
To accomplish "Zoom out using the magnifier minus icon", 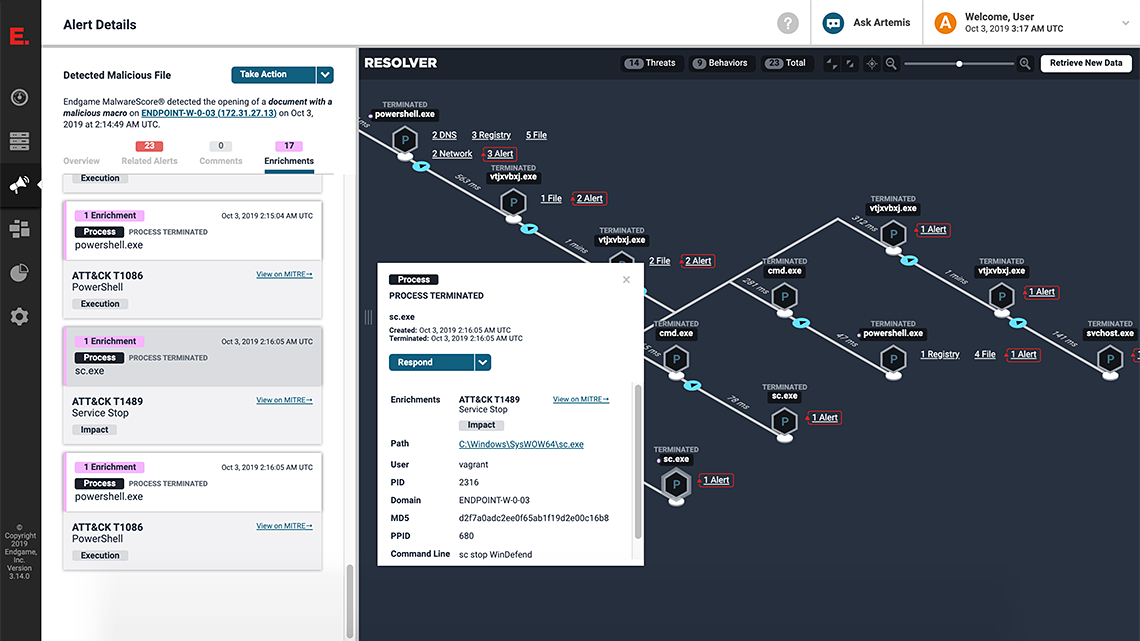I will [x=891, y=63].
